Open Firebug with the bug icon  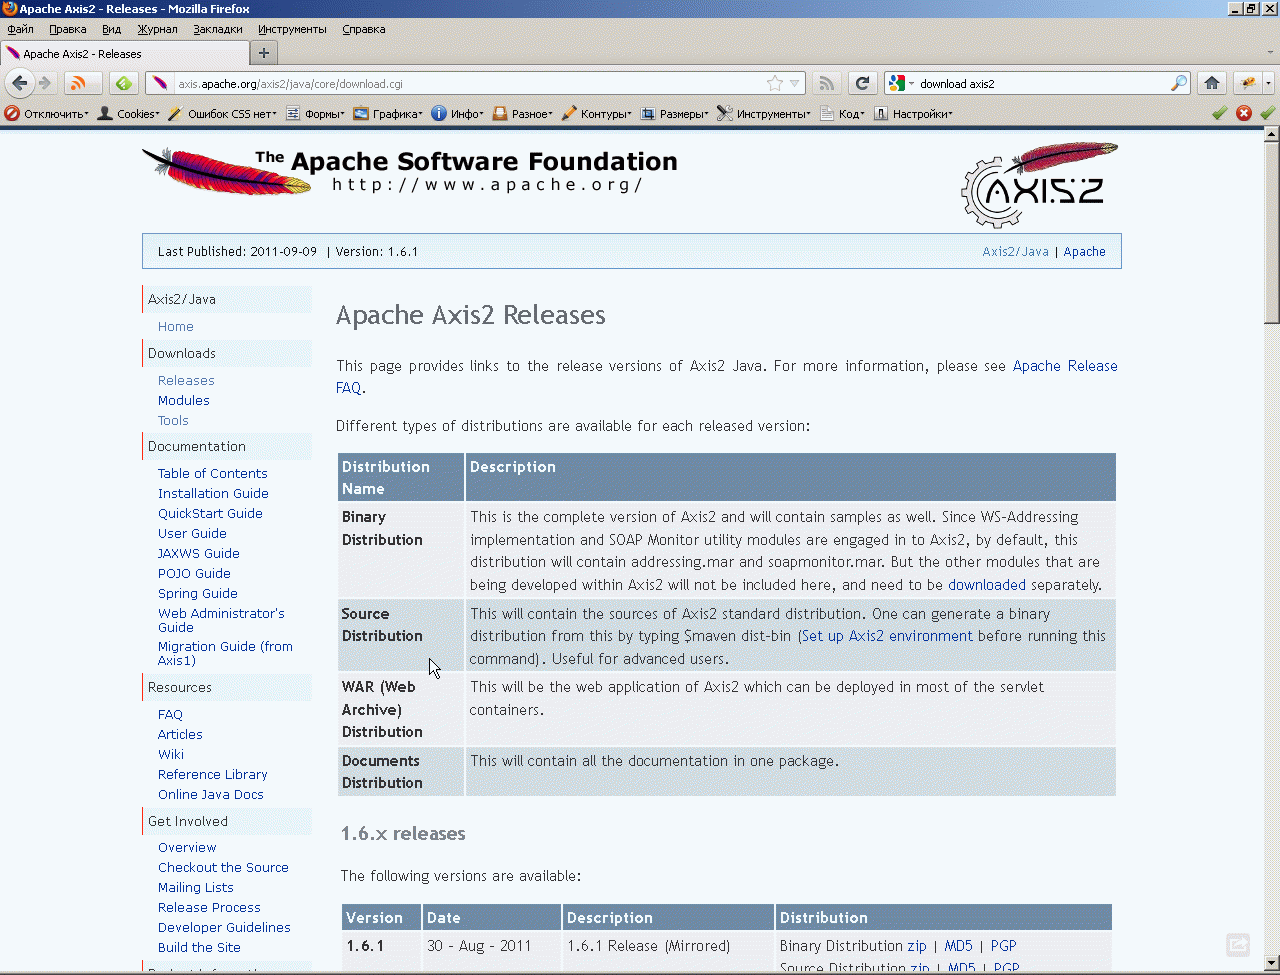tap(1247, 83)
